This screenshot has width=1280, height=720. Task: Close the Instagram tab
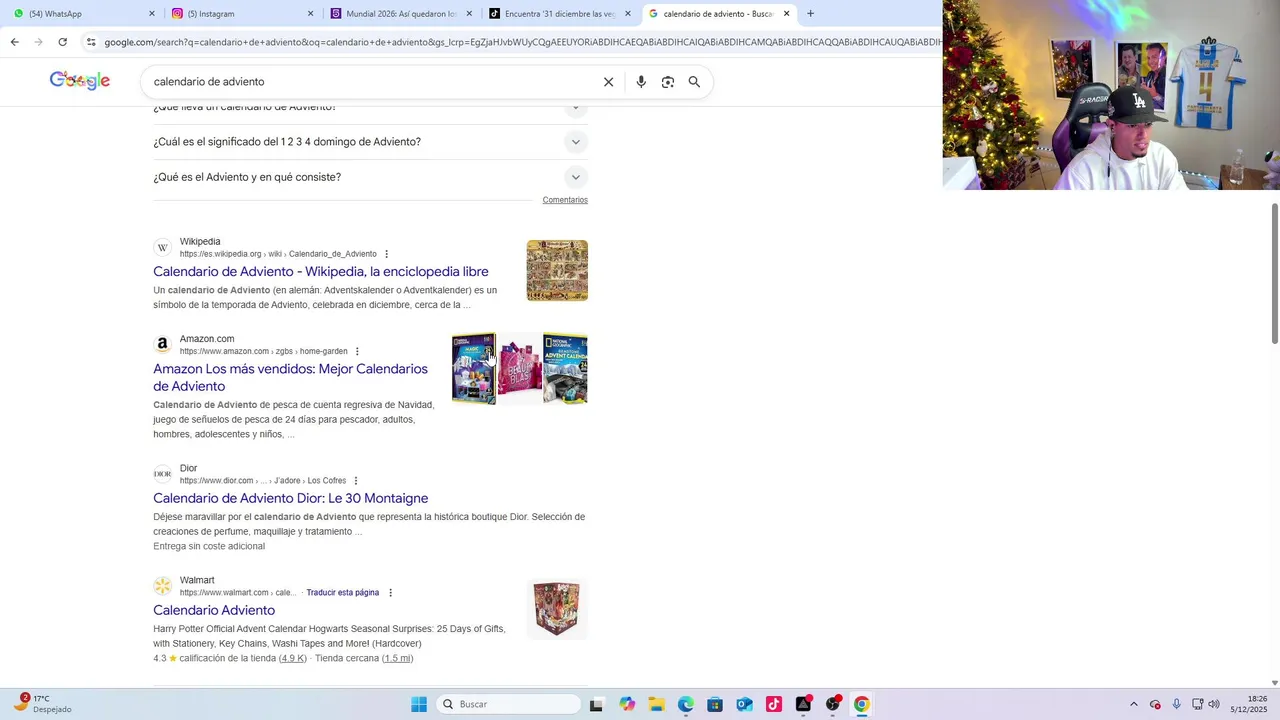click(310, 14)
